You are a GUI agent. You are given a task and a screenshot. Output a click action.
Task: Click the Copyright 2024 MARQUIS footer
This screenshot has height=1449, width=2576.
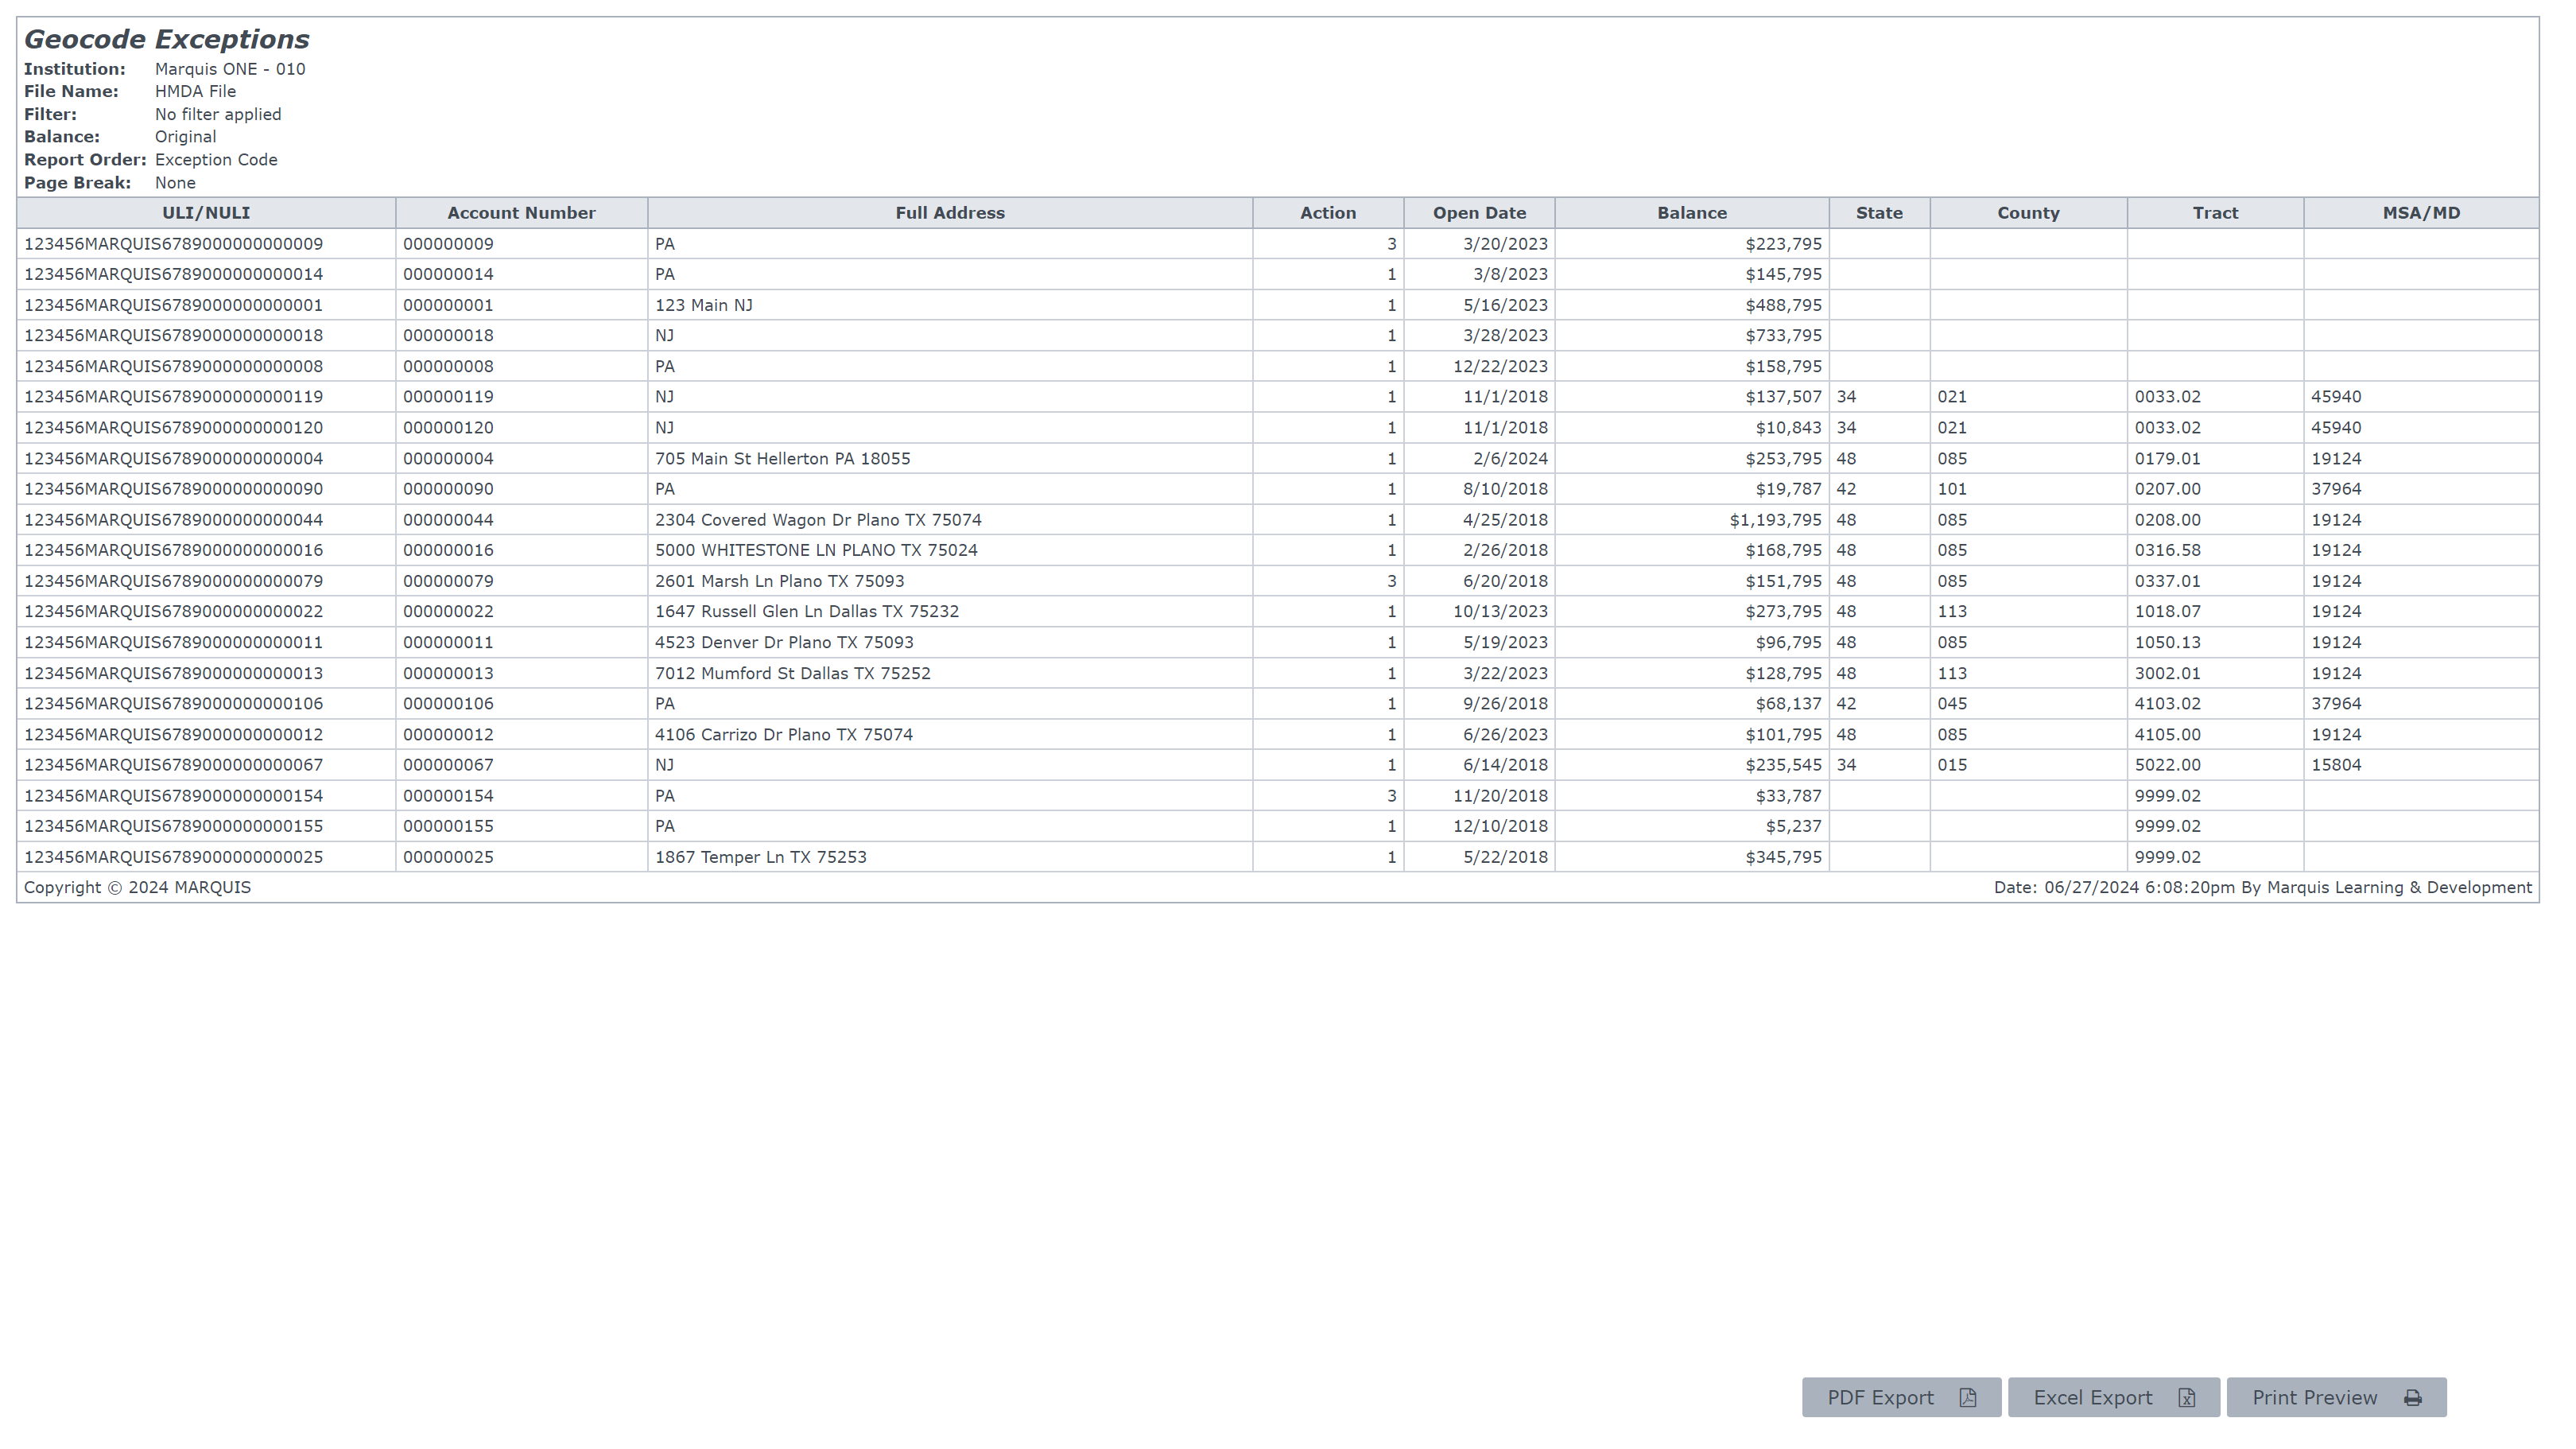(x=137, y=888)
